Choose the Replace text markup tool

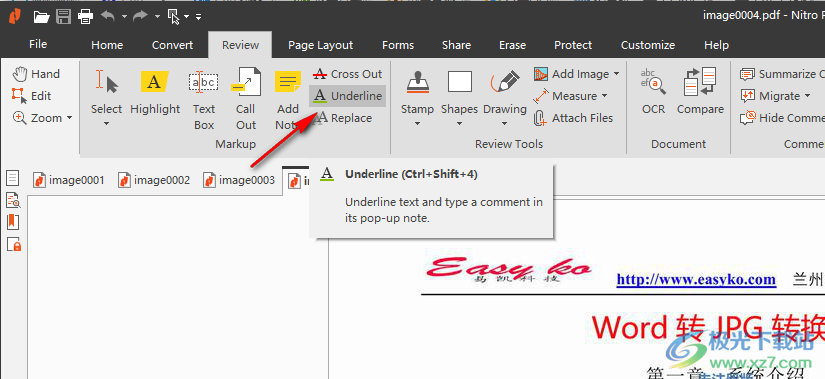coord(343,118)
